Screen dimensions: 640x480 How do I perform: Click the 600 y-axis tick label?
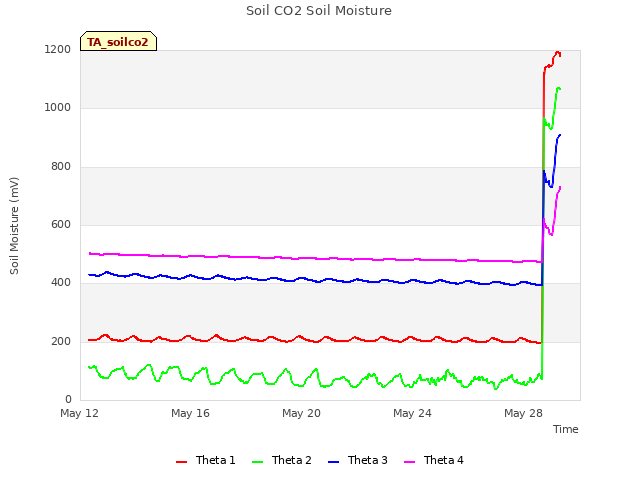[x=61, y=224]
